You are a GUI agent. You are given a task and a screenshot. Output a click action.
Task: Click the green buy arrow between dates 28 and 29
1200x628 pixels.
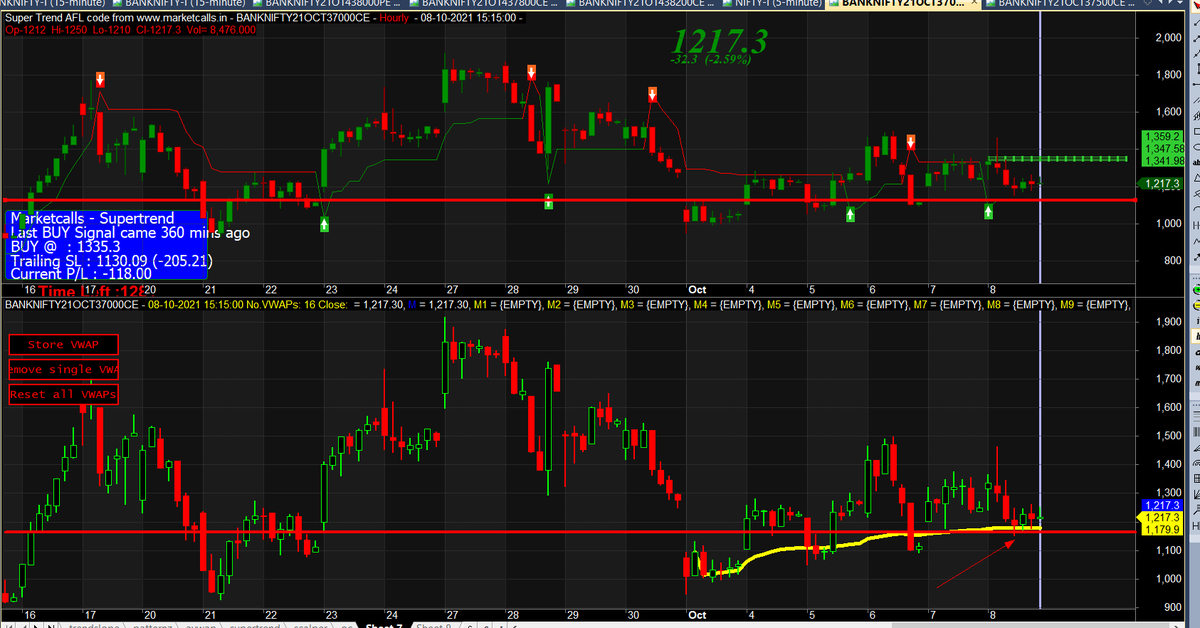click(x=549, y=201)
